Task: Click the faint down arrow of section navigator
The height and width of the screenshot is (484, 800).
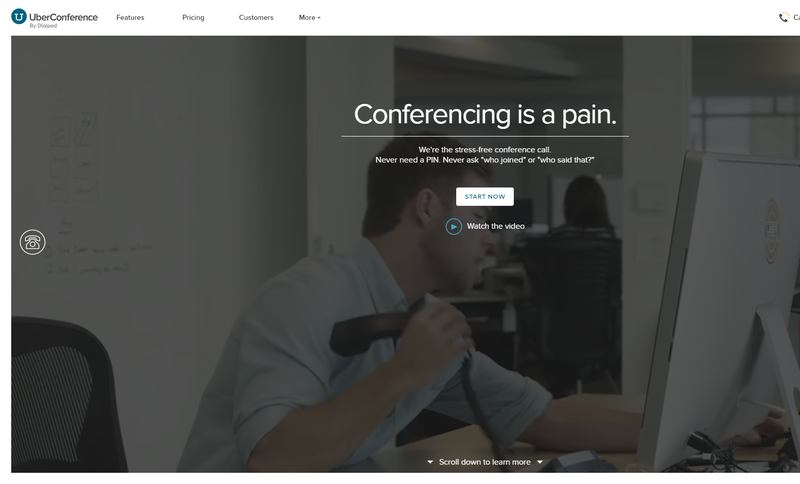Action: pos(771,251)
